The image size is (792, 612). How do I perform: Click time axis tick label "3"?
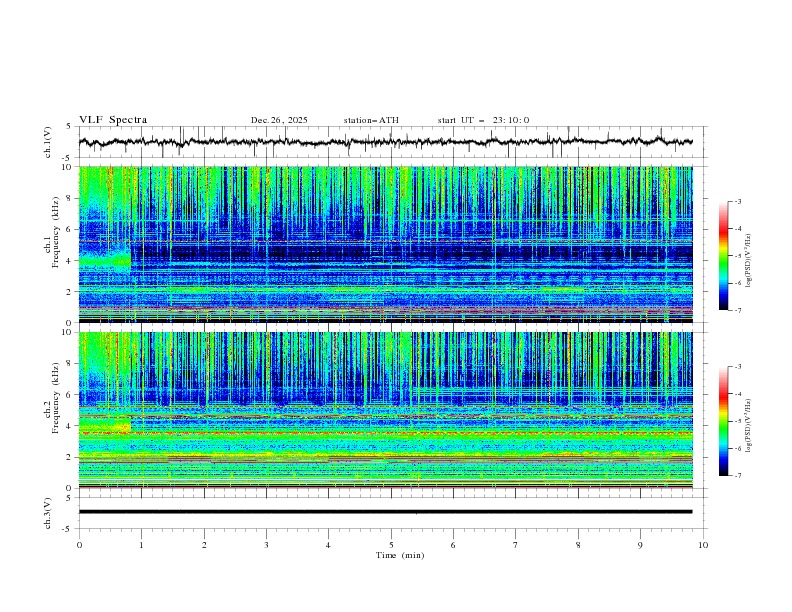click(266, 545)
